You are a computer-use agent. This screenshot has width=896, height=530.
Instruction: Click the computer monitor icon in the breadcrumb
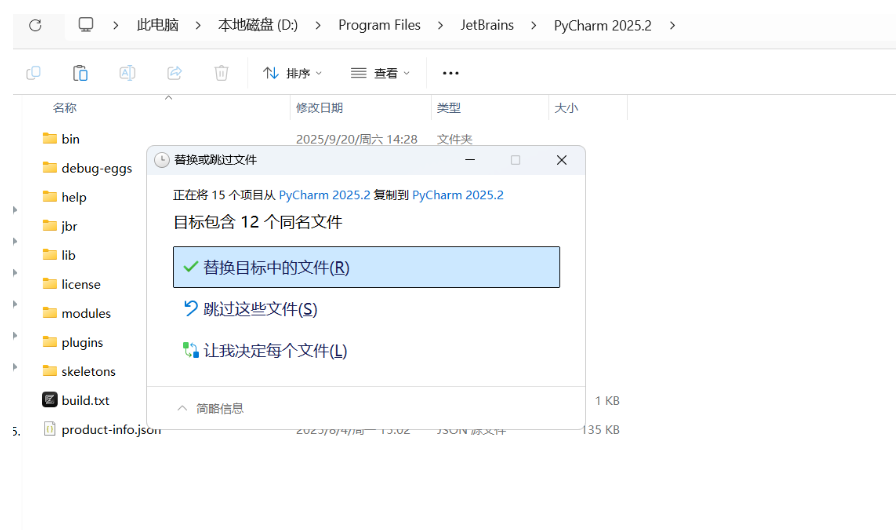click(x=86, y=25)
